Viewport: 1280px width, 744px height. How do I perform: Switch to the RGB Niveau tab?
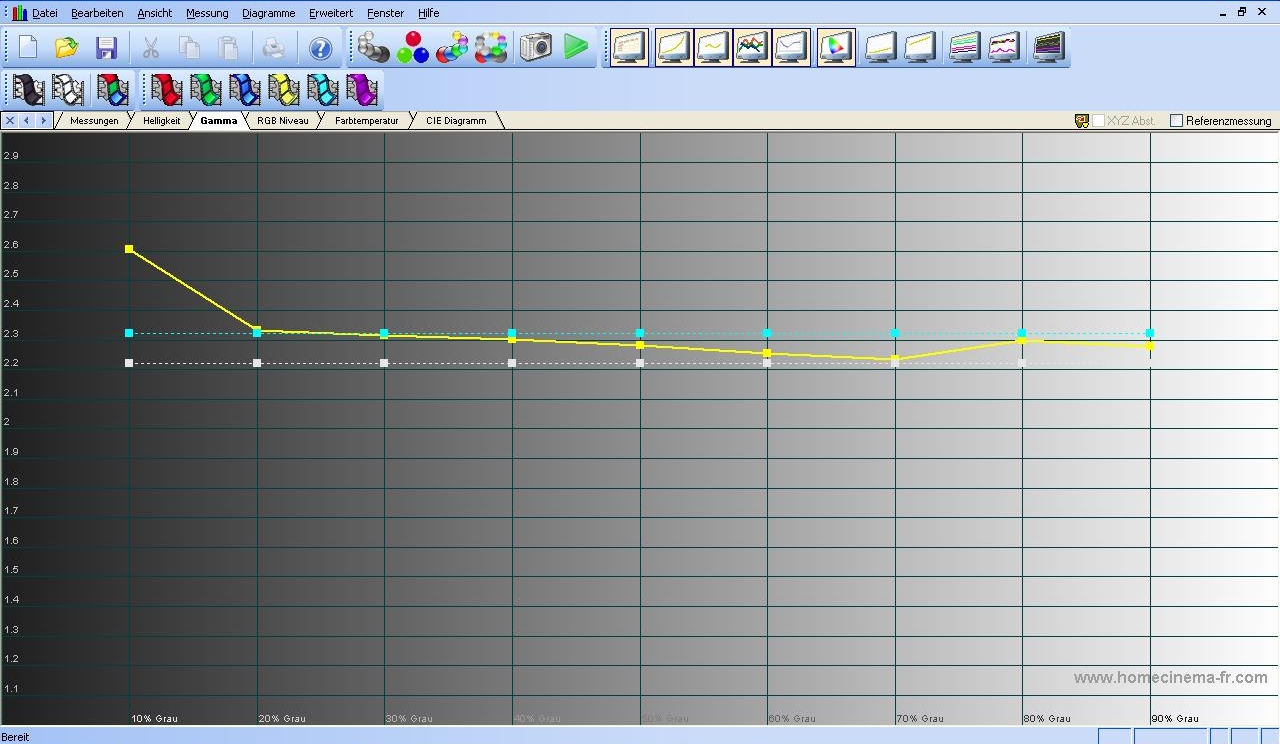282,121
